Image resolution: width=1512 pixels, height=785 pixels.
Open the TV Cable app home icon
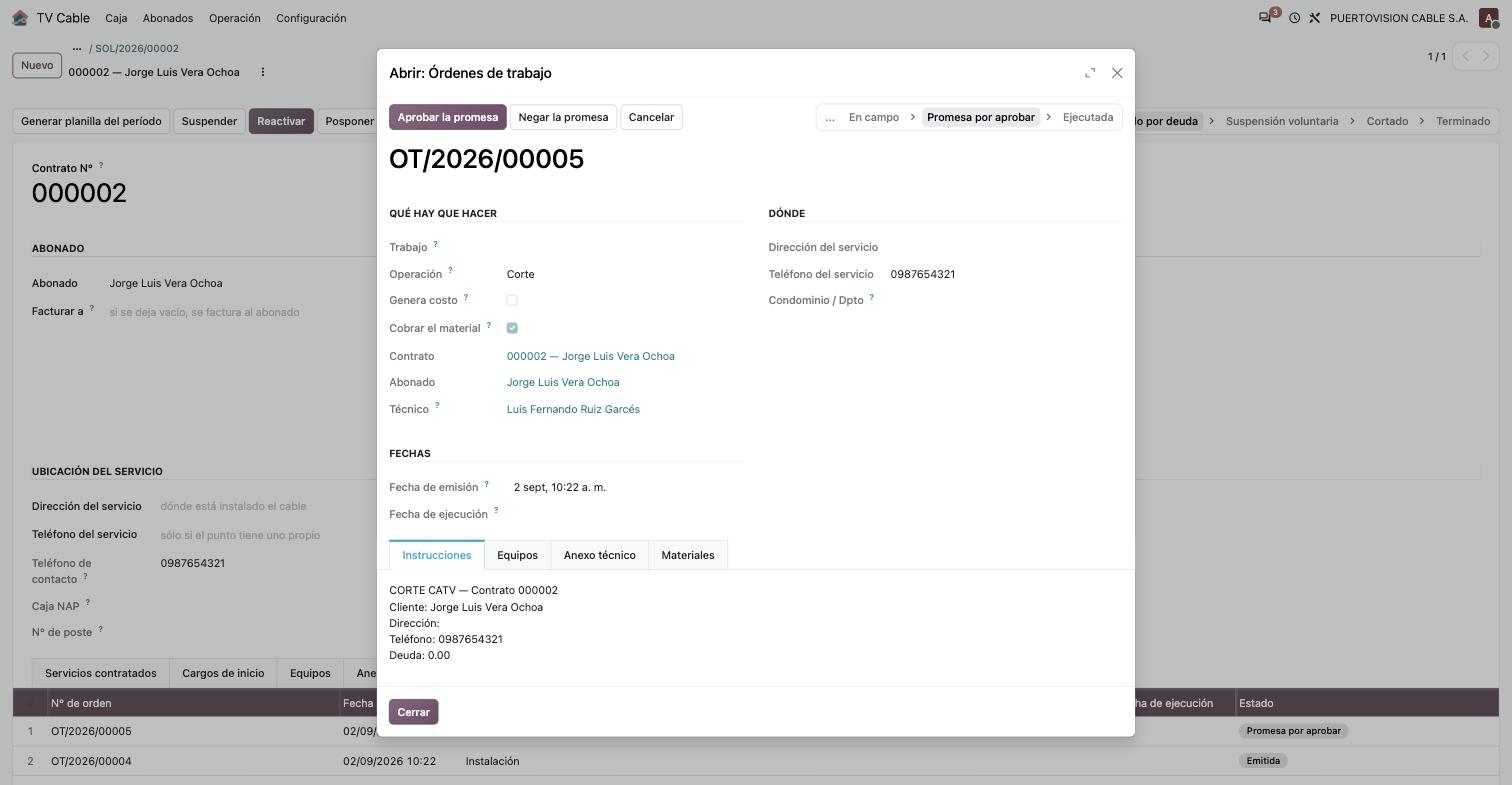tap(19, 18)
